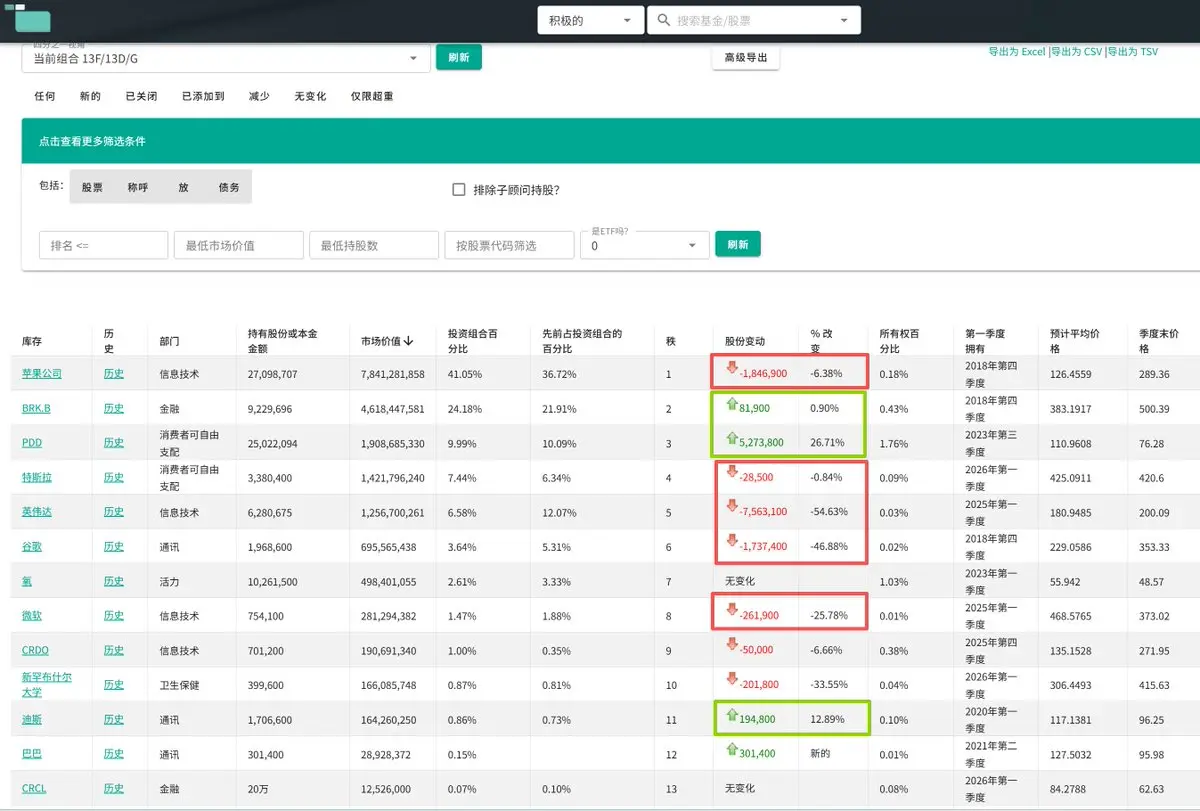Open 谷歌 stock link
Viewport: 1200px width, 811px height.
pos(32,546)
